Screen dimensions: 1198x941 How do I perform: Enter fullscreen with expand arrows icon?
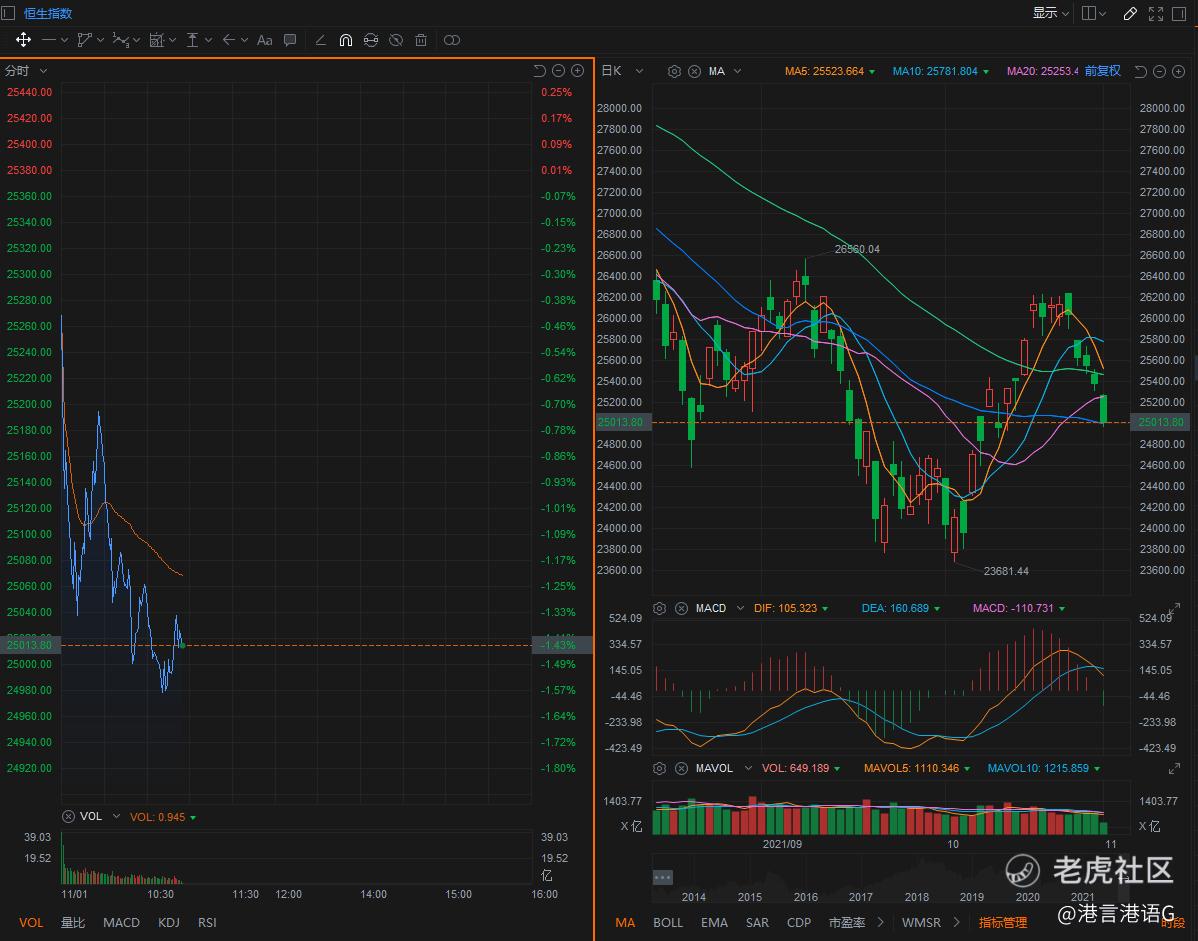coord(1155,13)
